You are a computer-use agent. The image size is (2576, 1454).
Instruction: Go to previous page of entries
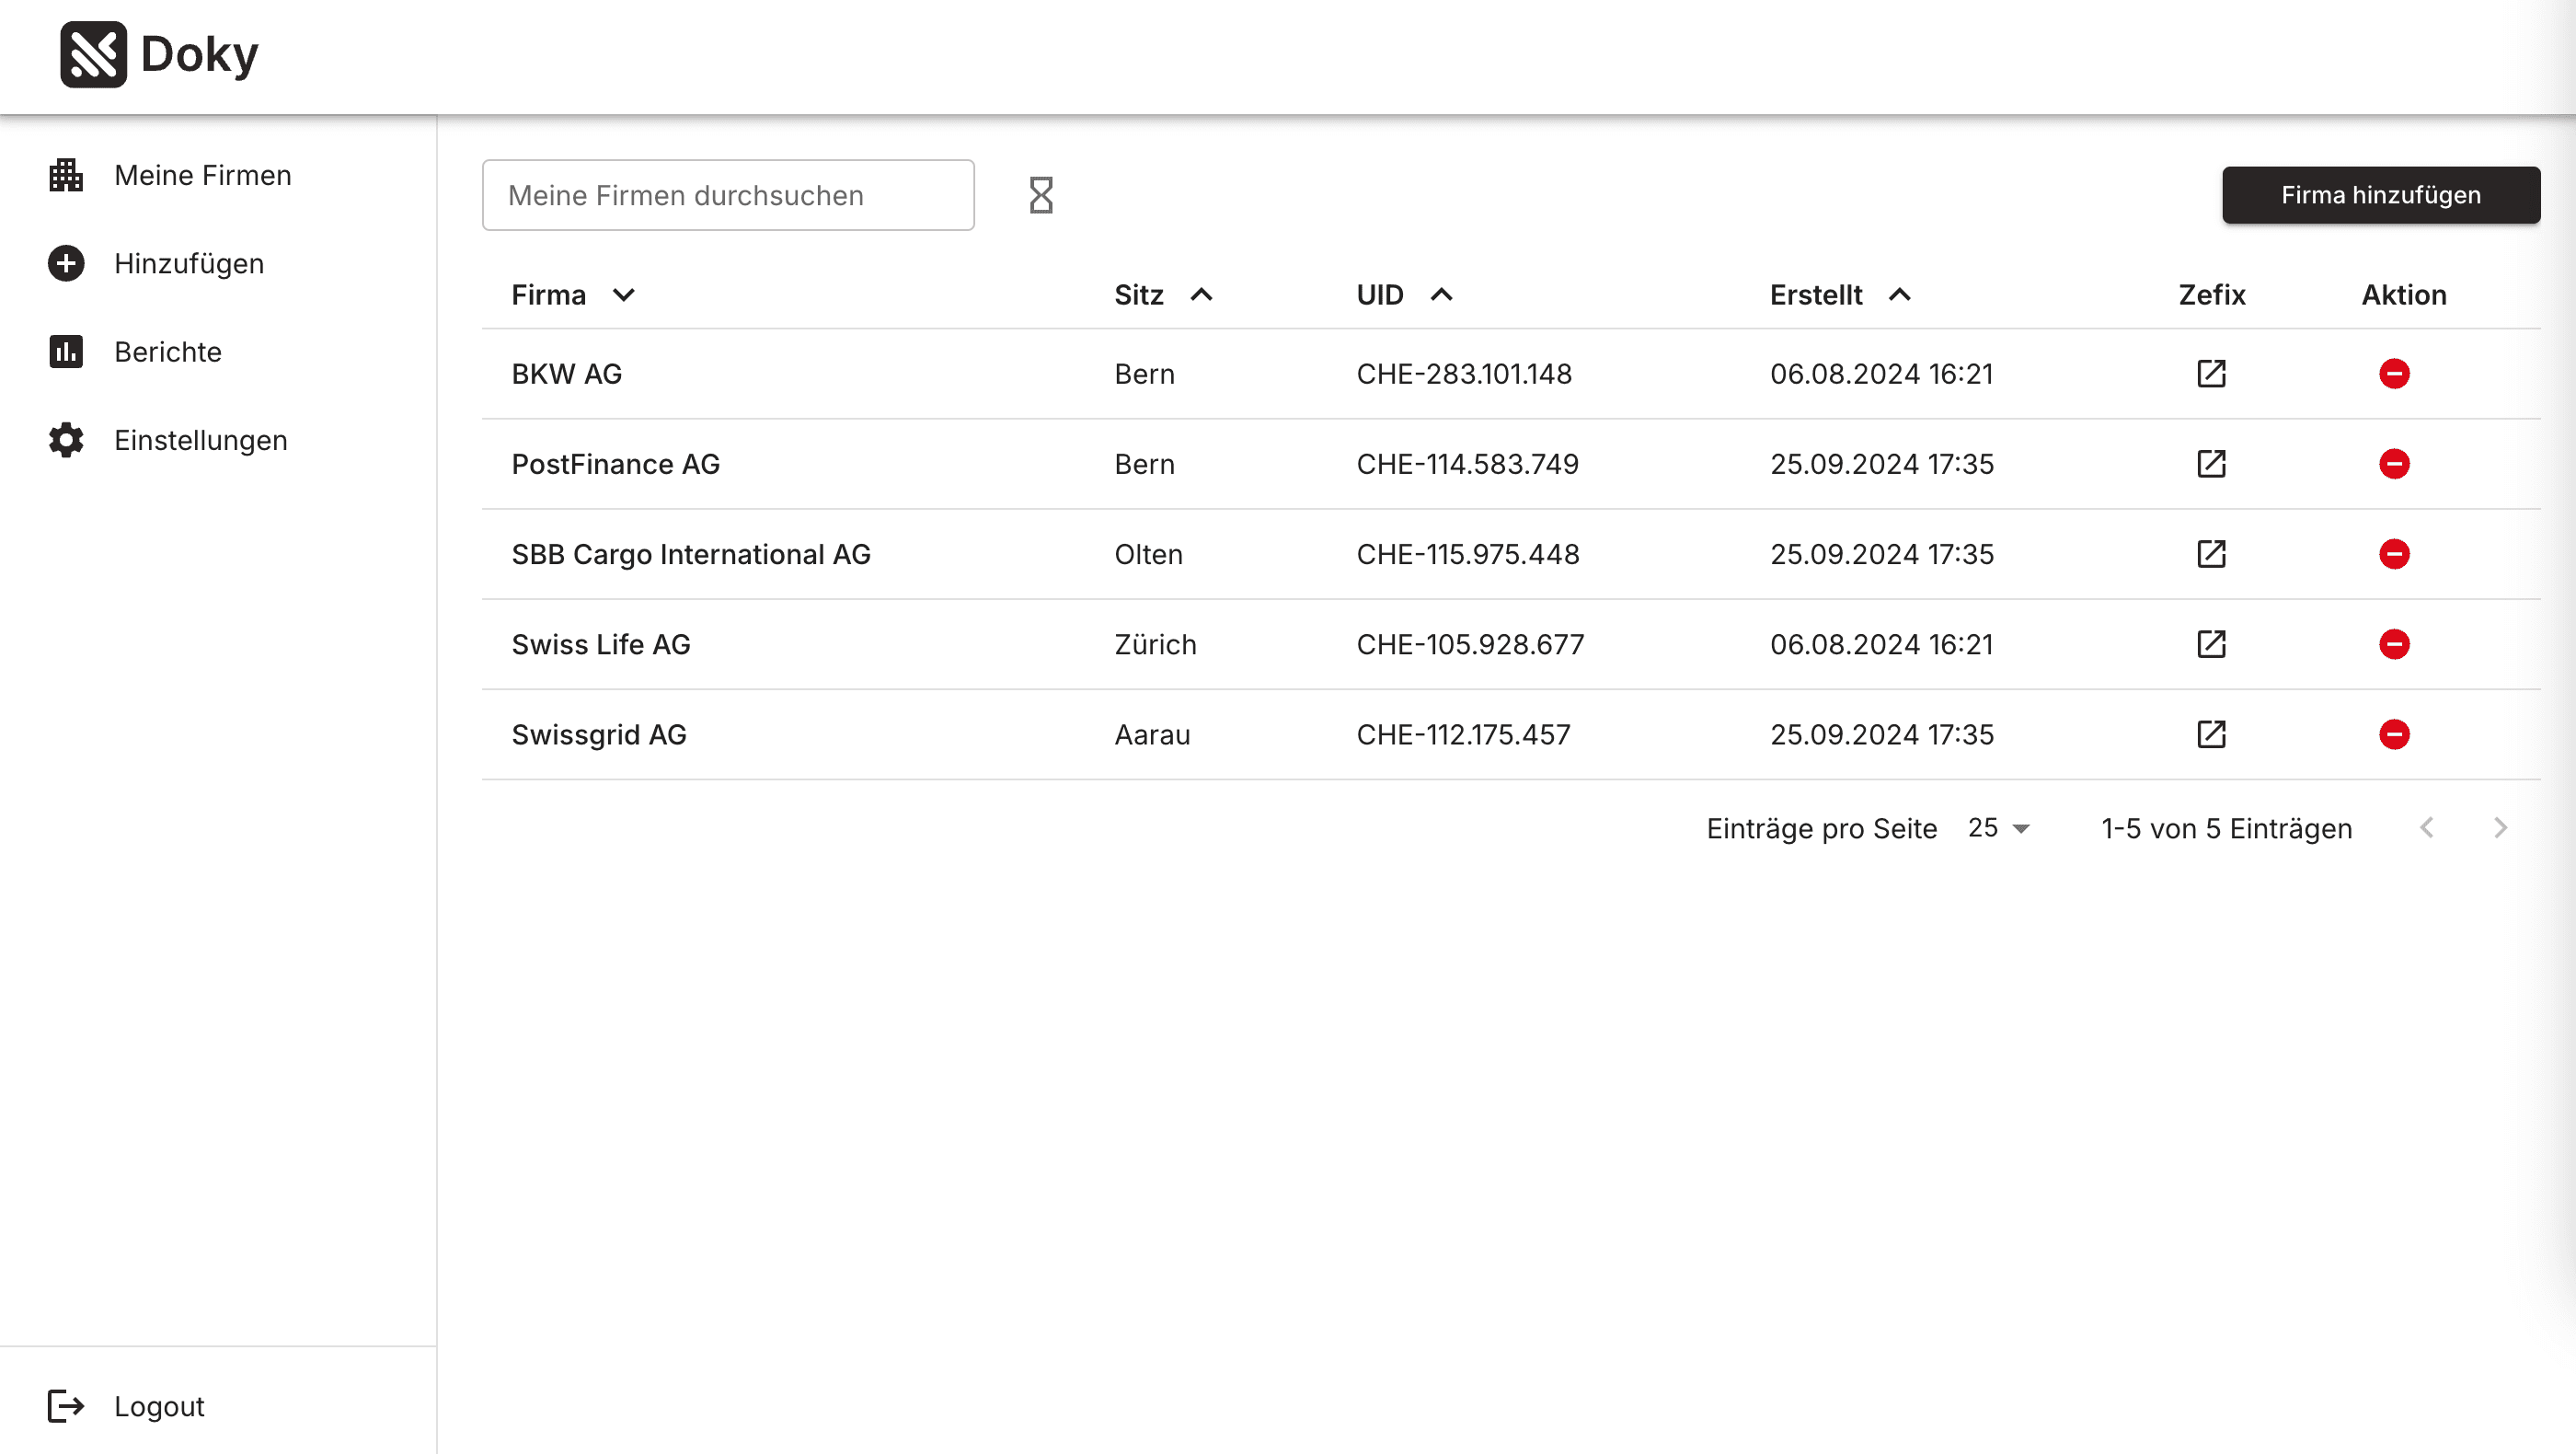click(x=2427, y=828)
